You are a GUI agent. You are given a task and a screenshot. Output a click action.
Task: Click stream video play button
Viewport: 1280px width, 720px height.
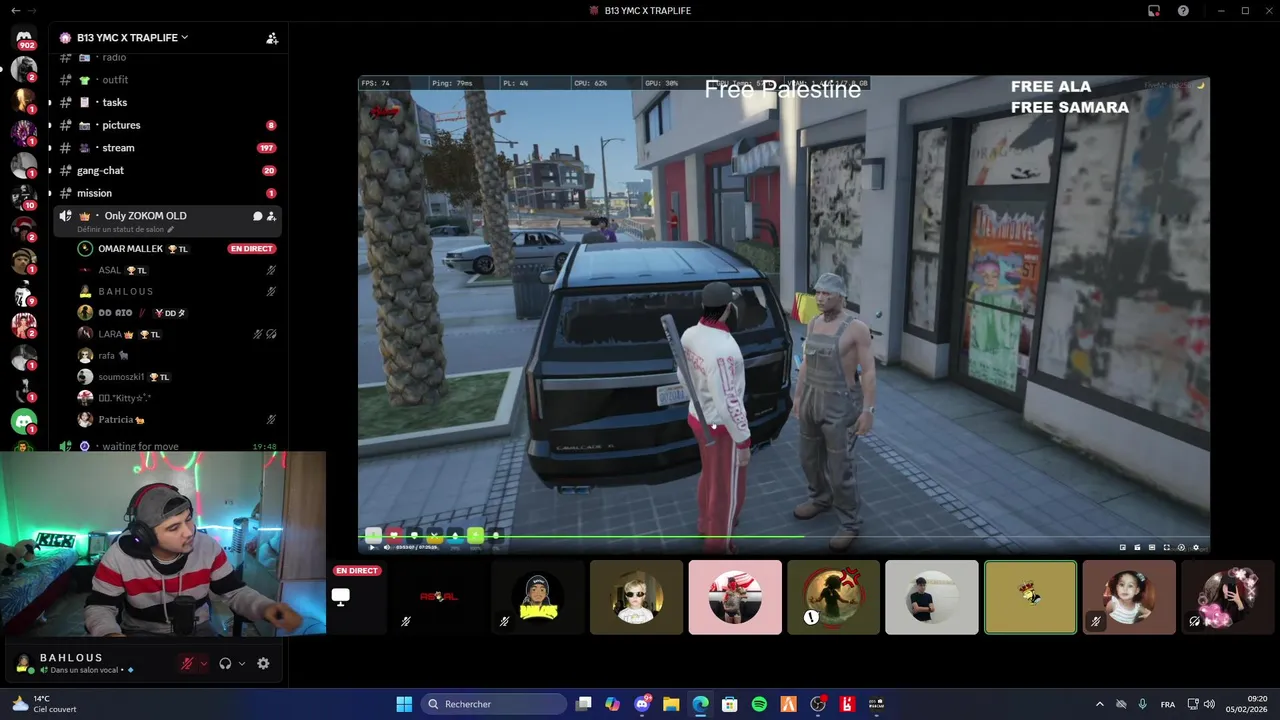[x=373, y=547]
